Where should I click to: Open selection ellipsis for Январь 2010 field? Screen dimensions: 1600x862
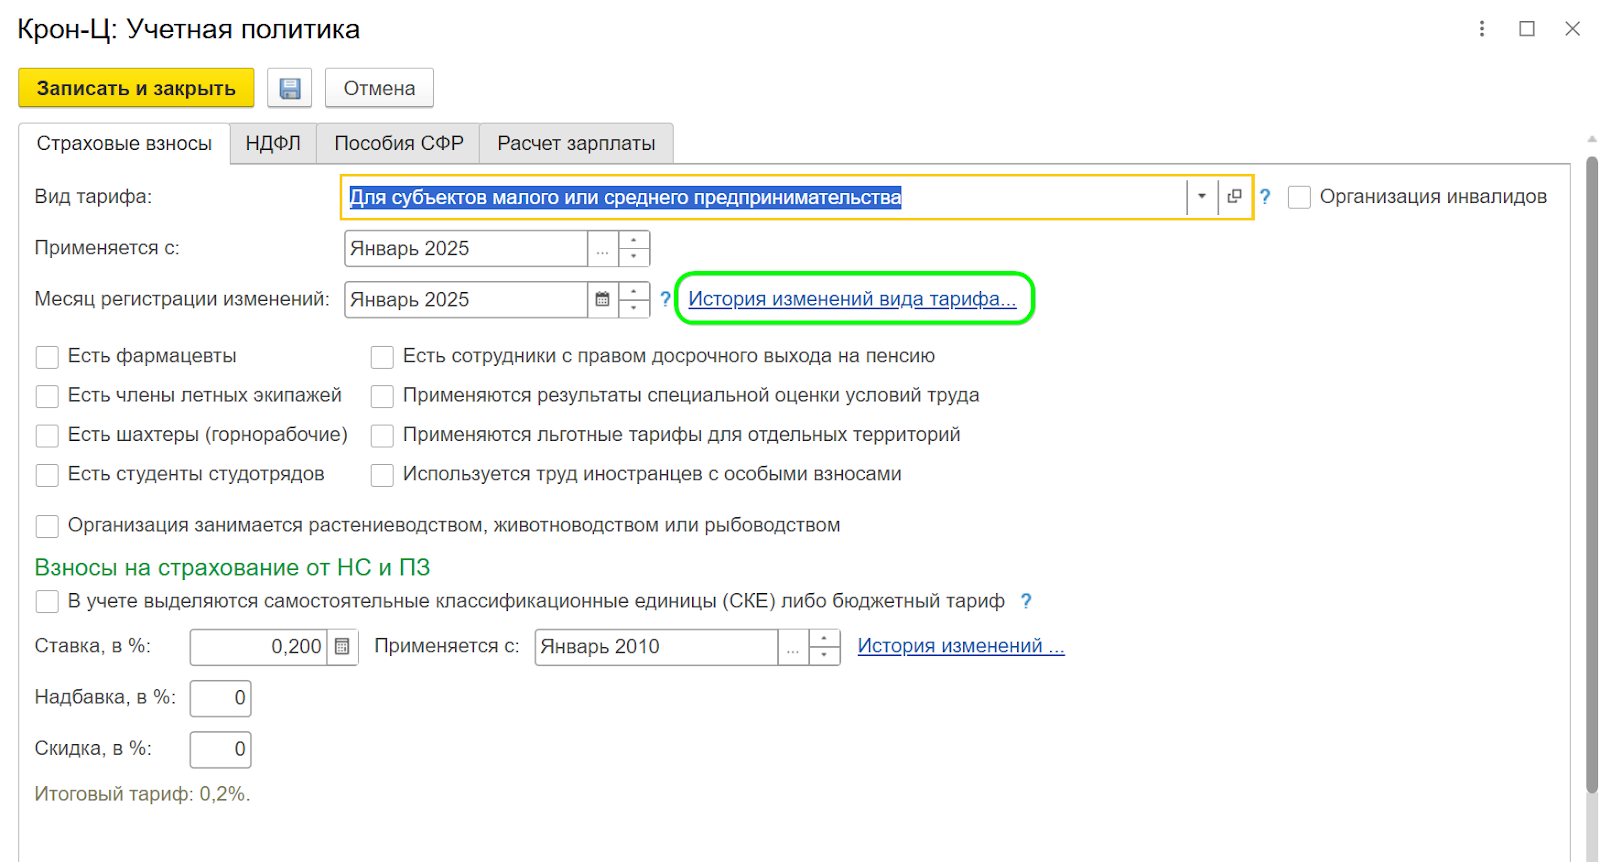tap(793, 647)
